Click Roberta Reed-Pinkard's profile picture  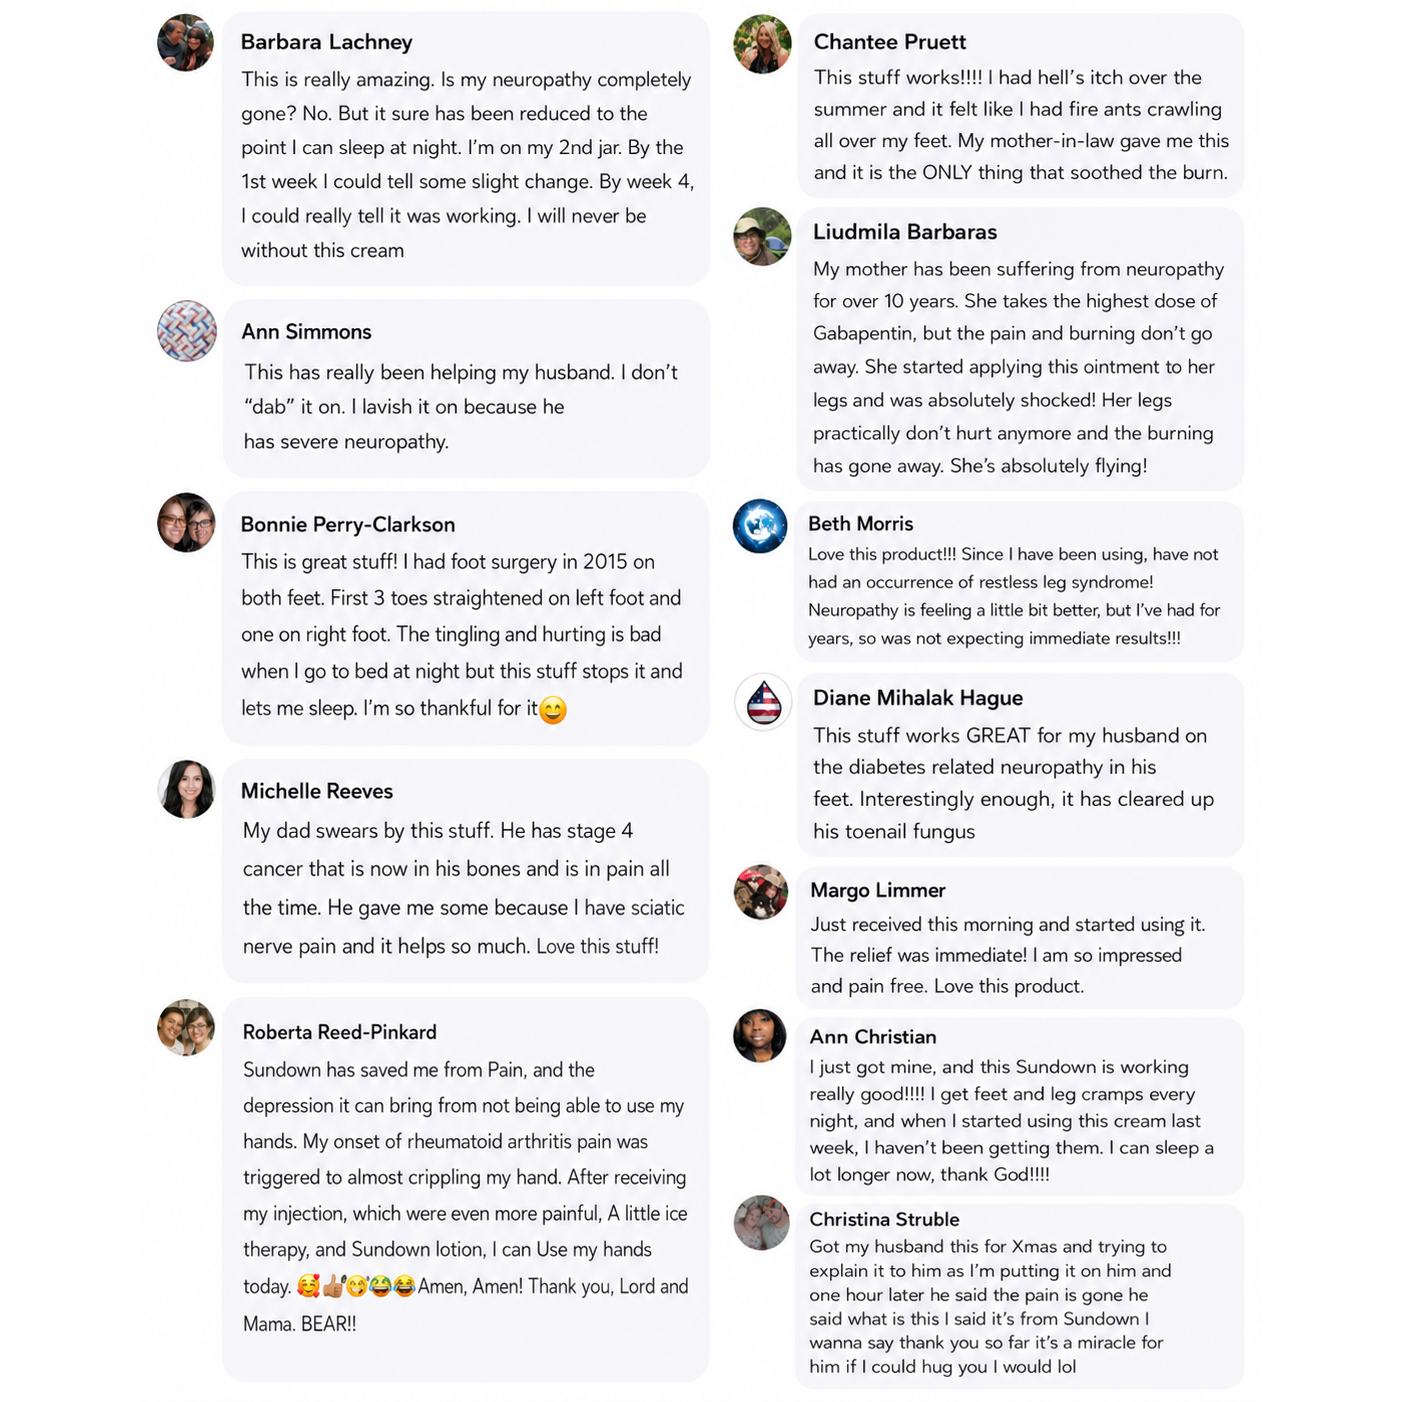pos(187,1027)
